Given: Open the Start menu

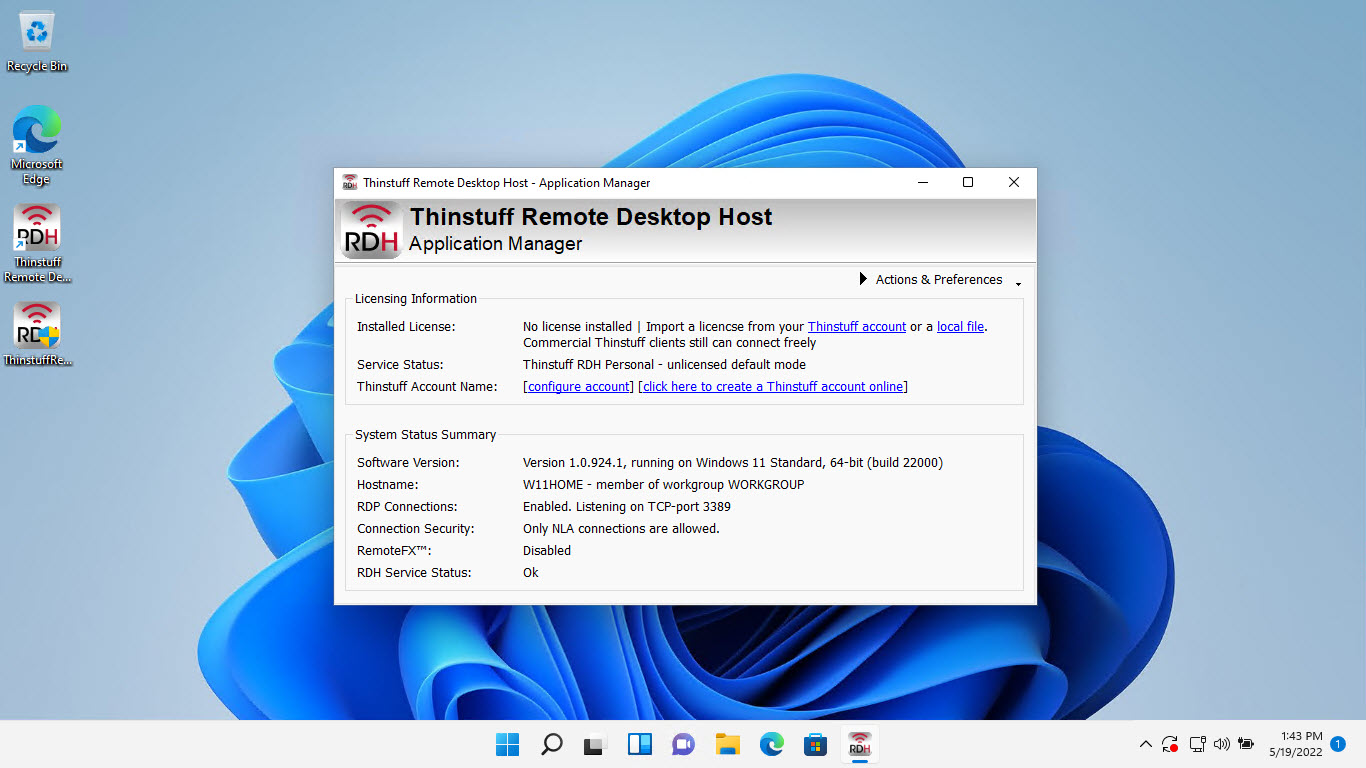Looking at the screenshot, I should coord(507,744).
